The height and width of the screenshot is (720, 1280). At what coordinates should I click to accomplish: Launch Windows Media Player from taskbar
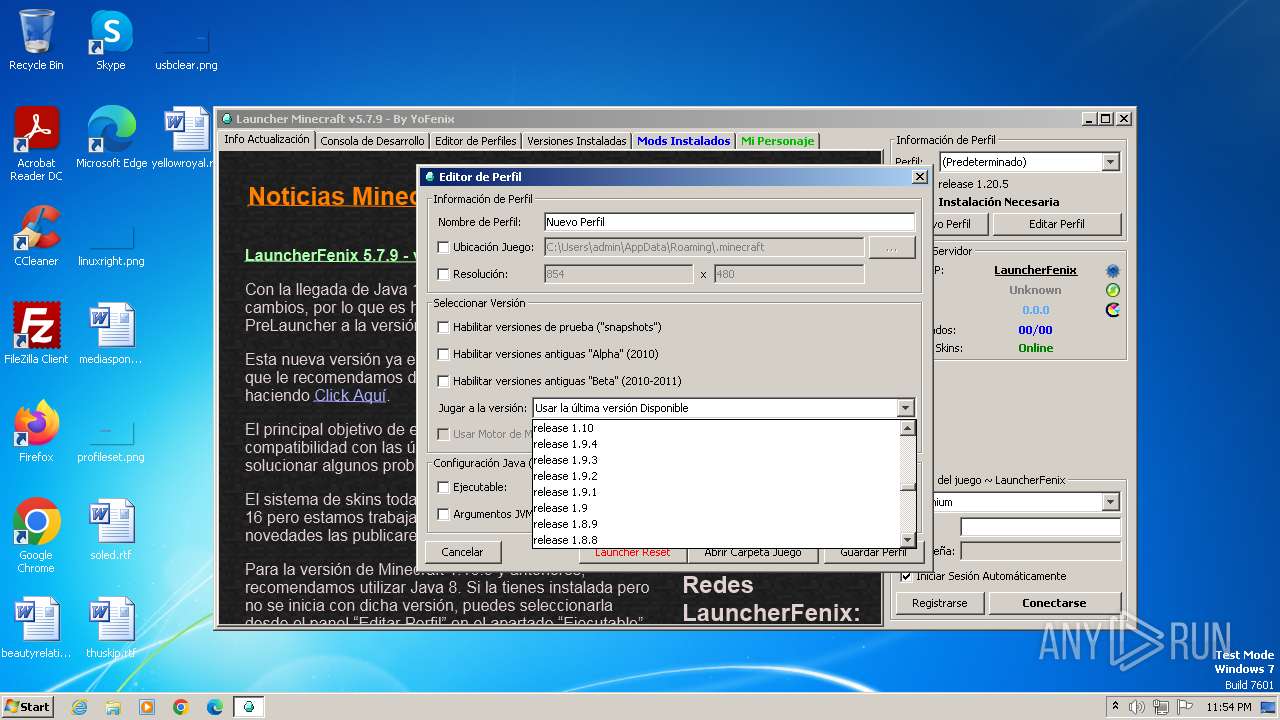pos(147,707)
